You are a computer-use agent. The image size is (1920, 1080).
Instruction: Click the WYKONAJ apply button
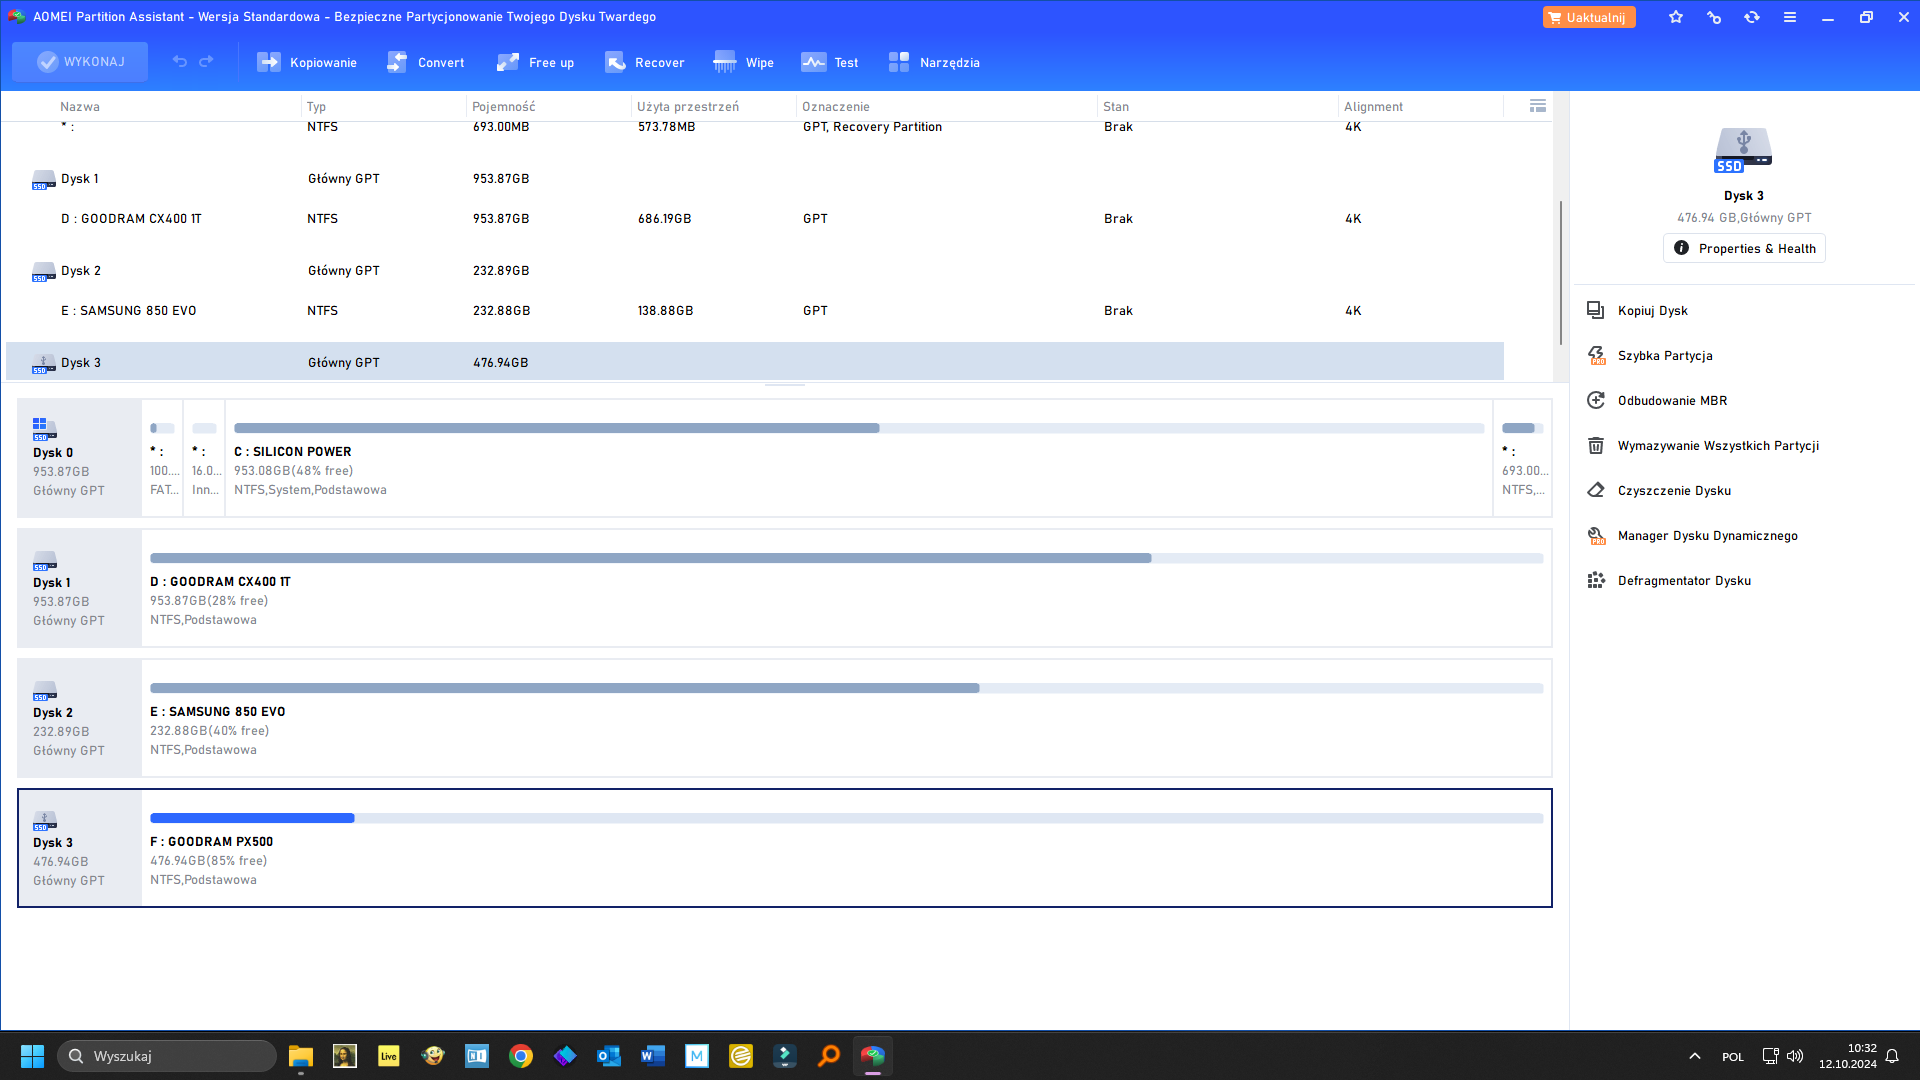point(80,62)
